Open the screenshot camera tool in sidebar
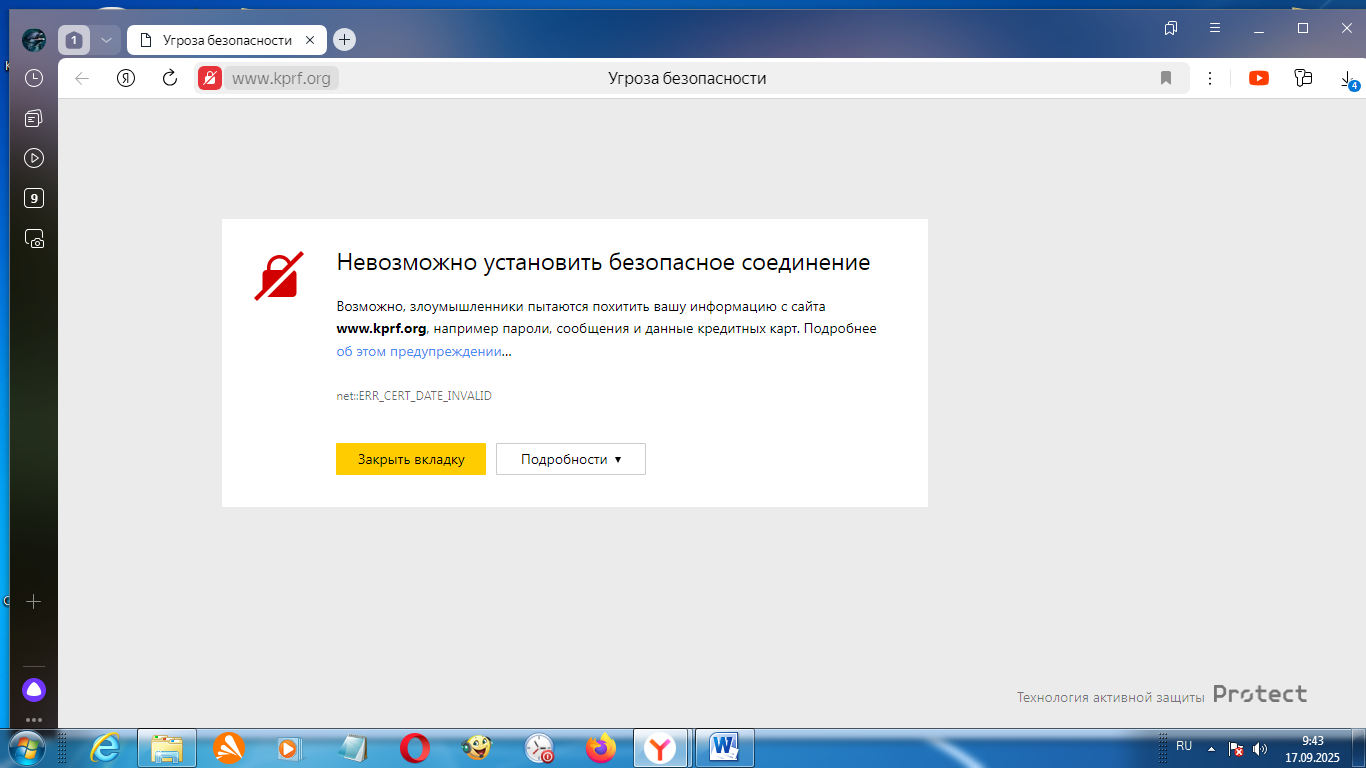Screen dimensions: 1366x768 (34, 240)
